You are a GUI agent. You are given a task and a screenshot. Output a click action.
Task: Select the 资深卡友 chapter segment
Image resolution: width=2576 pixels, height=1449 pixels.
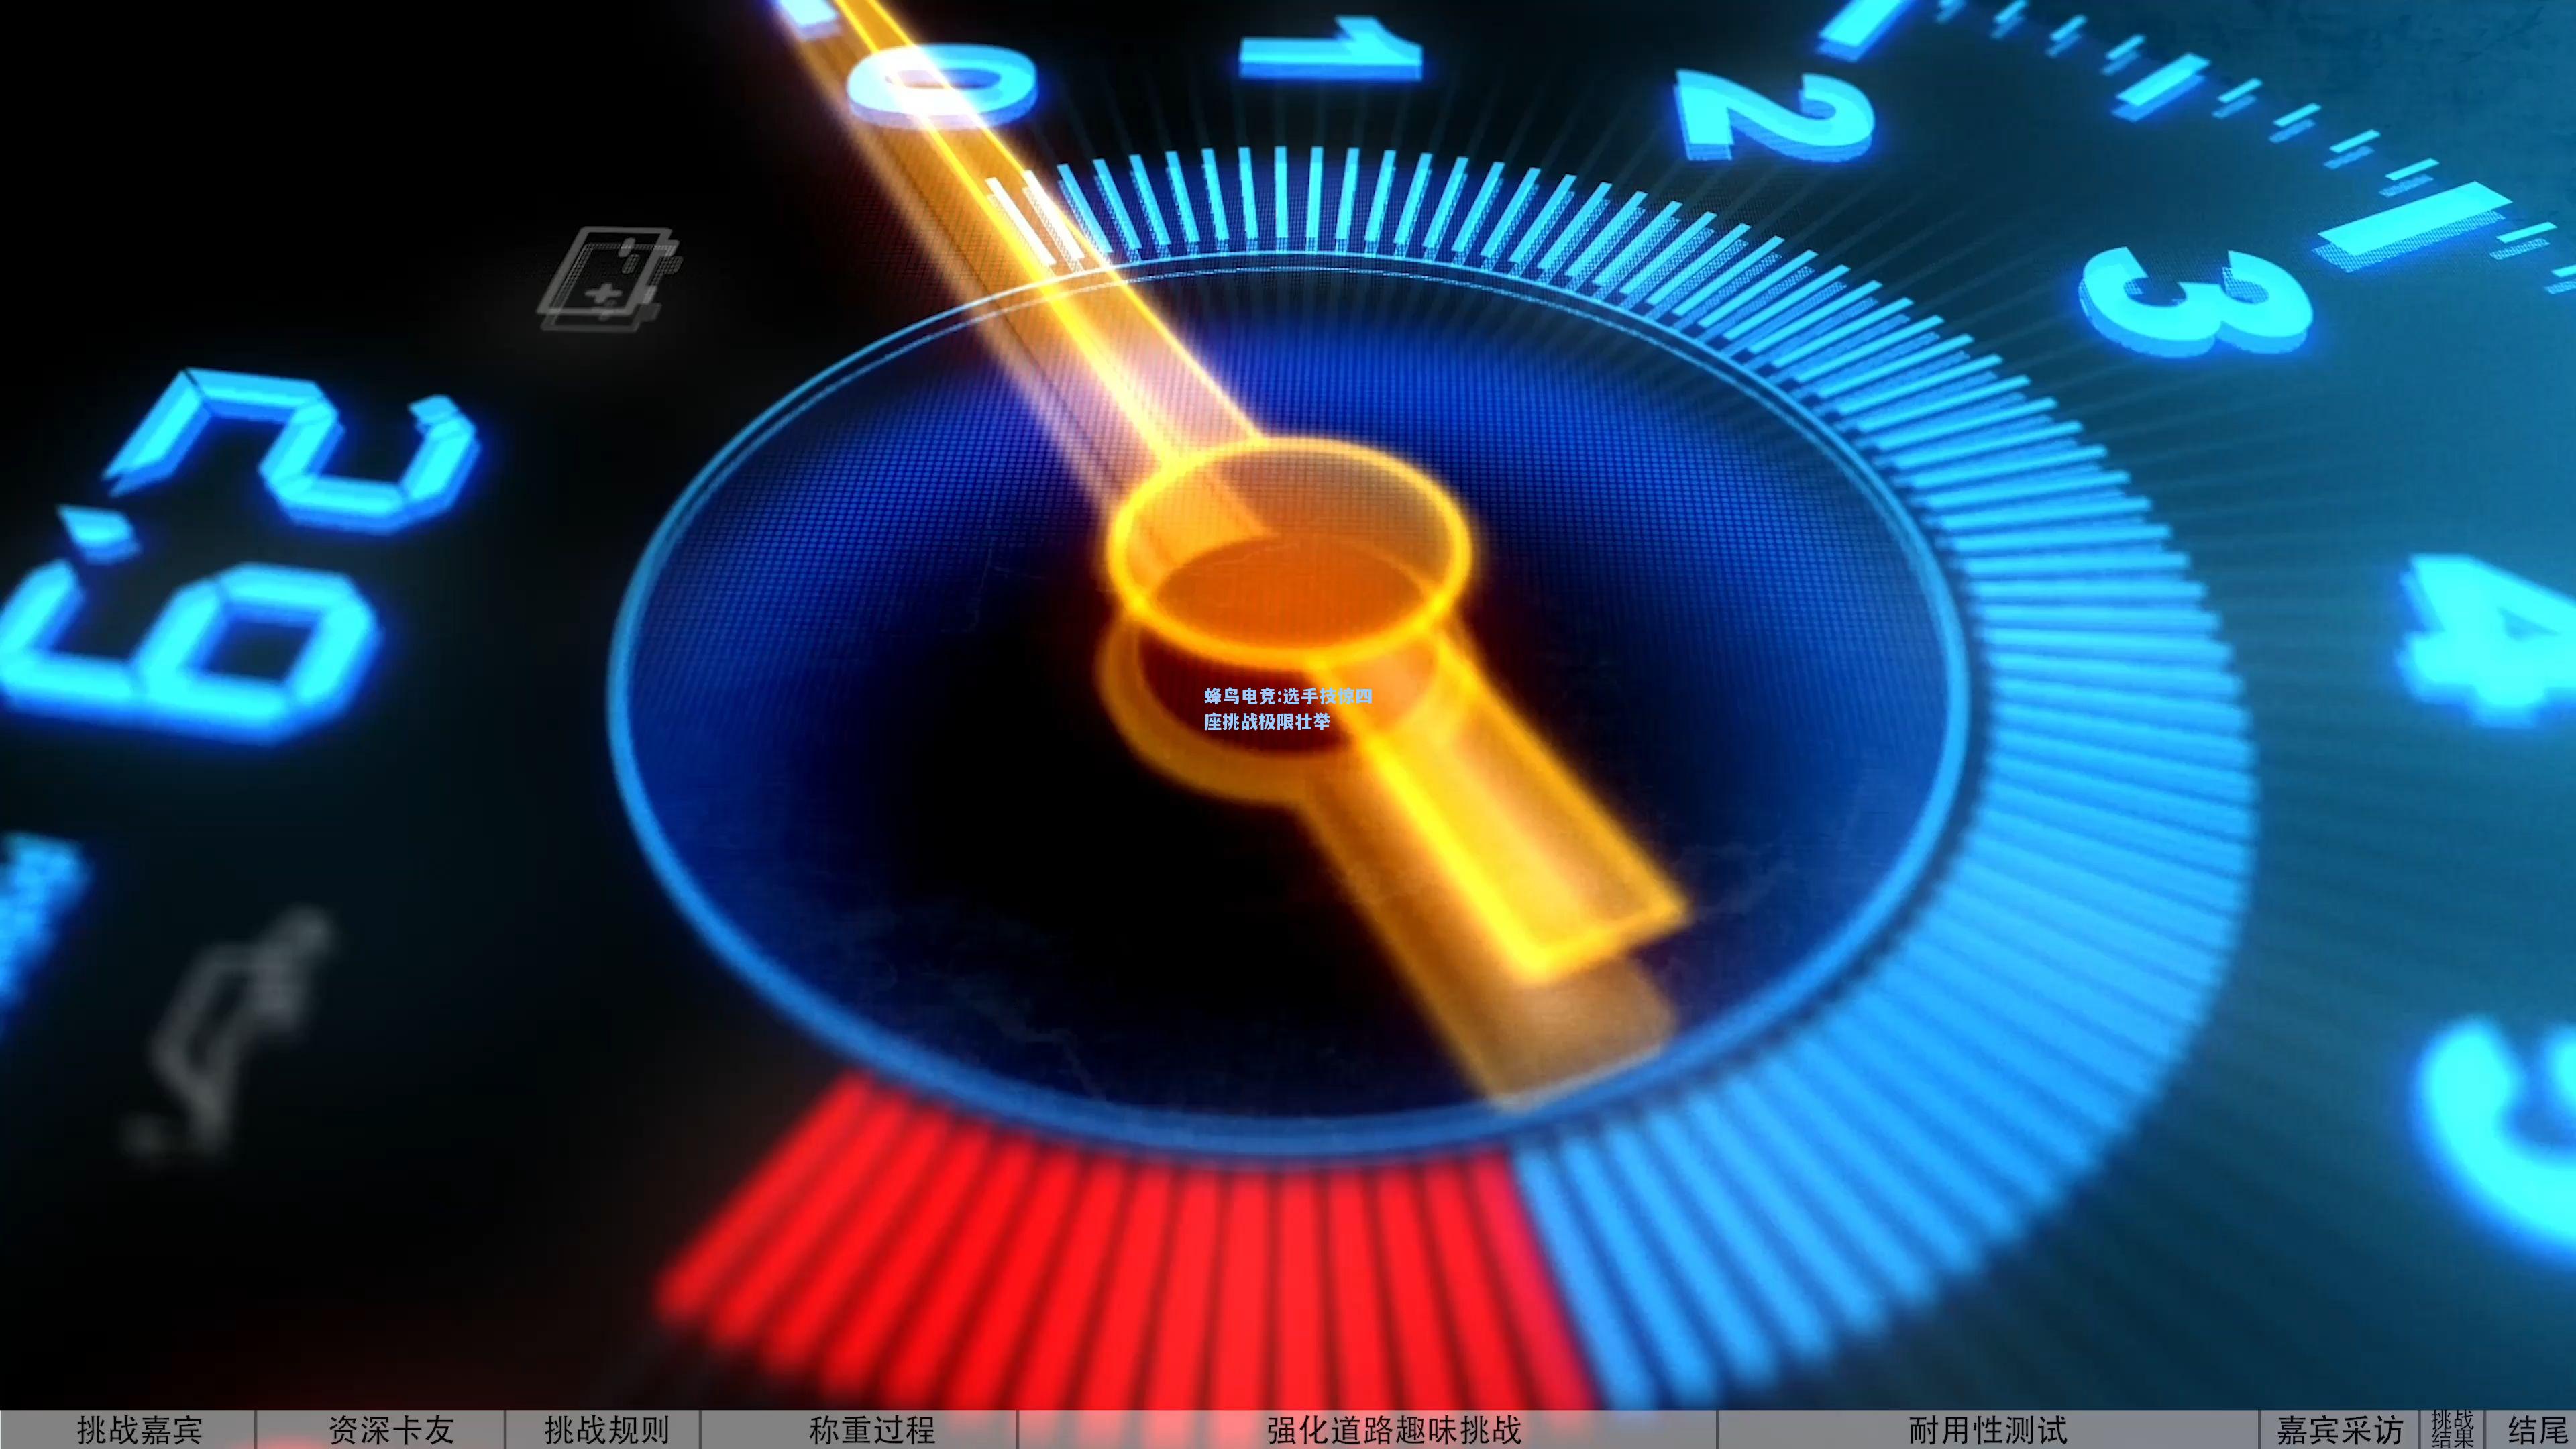click(x=381, y=1430)
